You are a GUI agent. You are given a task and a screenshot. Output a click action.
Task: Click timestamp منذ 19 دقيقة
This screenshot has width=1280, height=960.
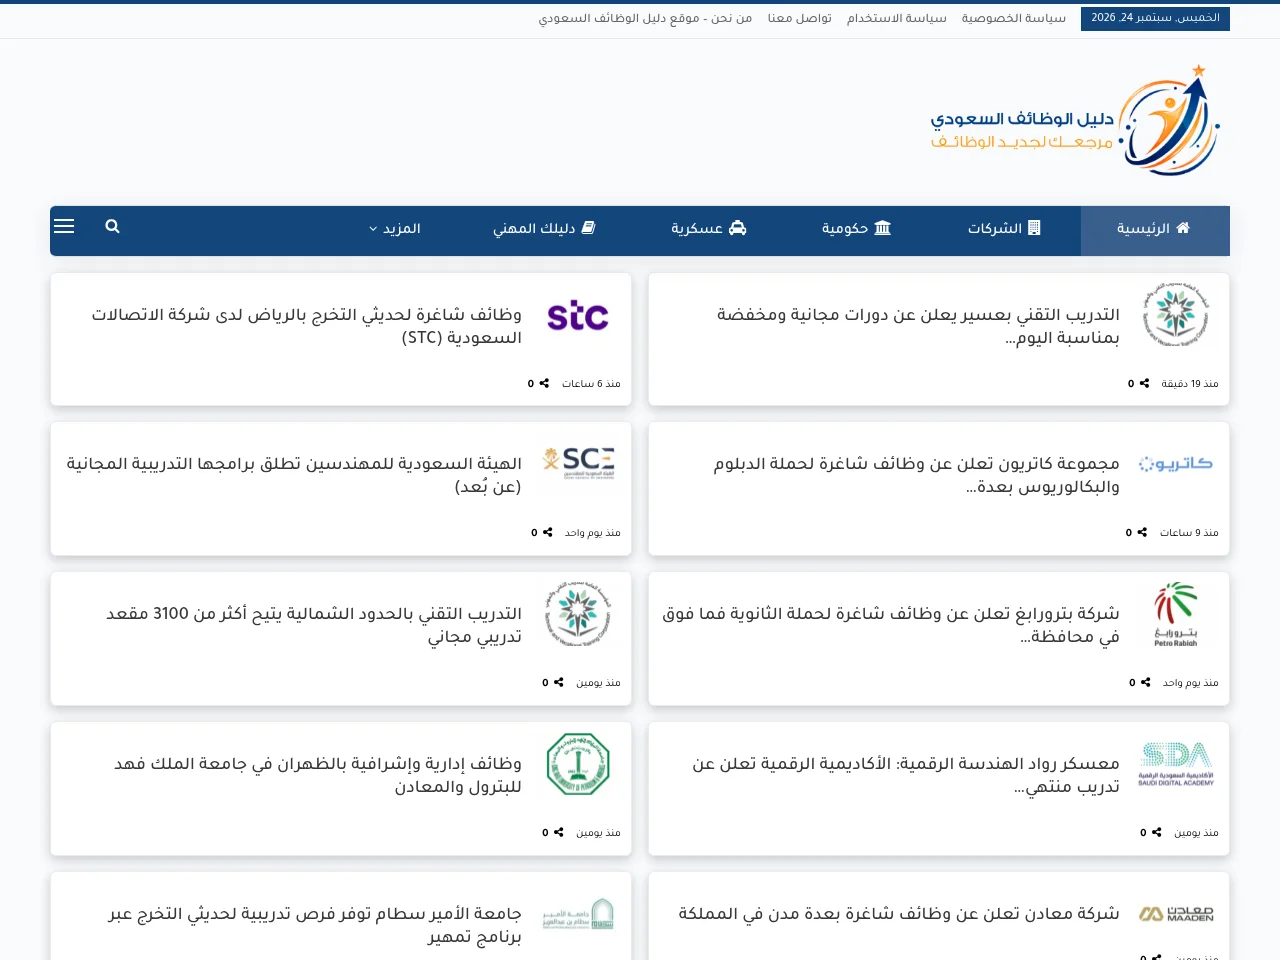1190,383
